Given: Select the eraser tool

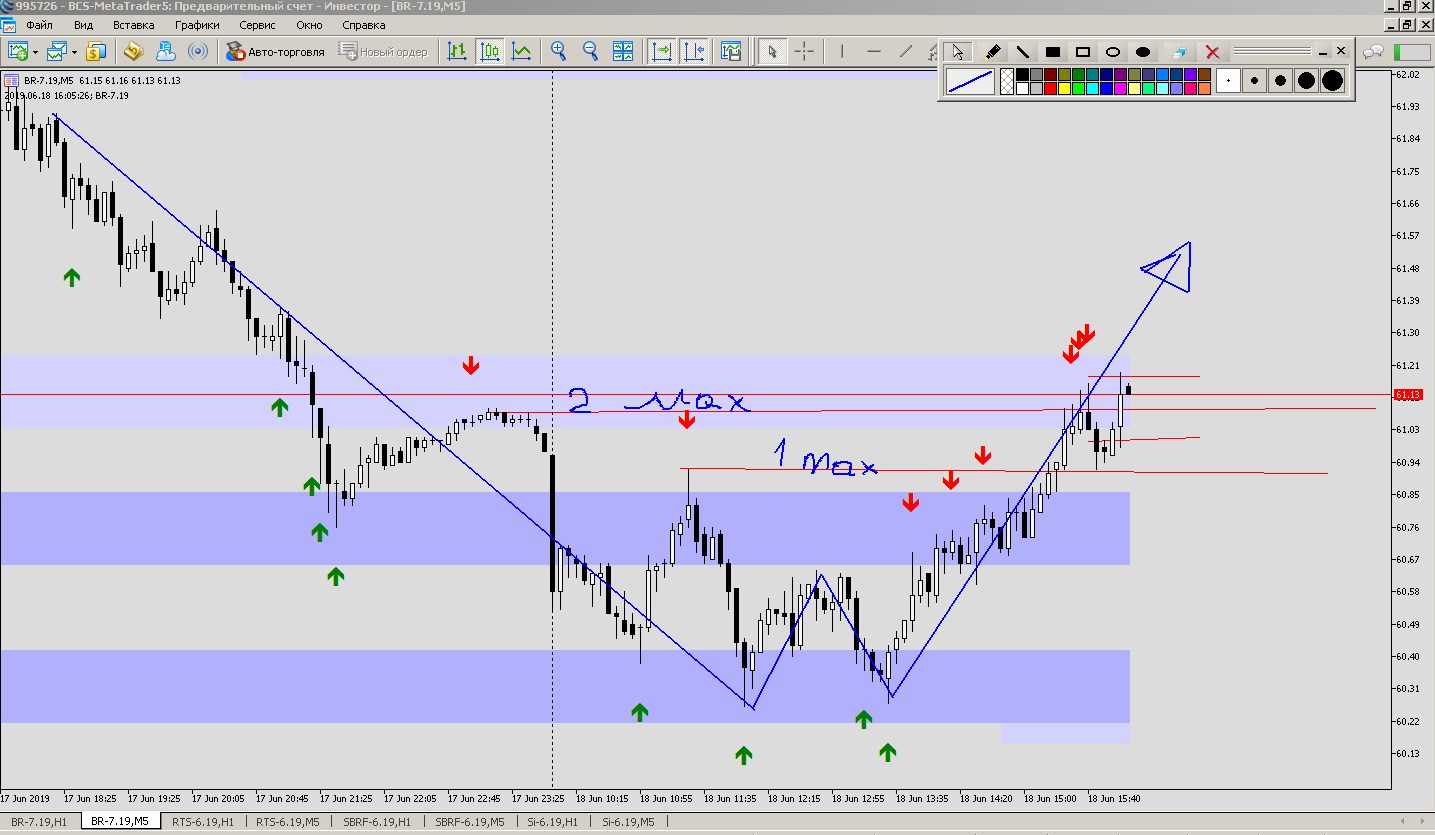Looking at the screenshot, I should point(1180,51).
